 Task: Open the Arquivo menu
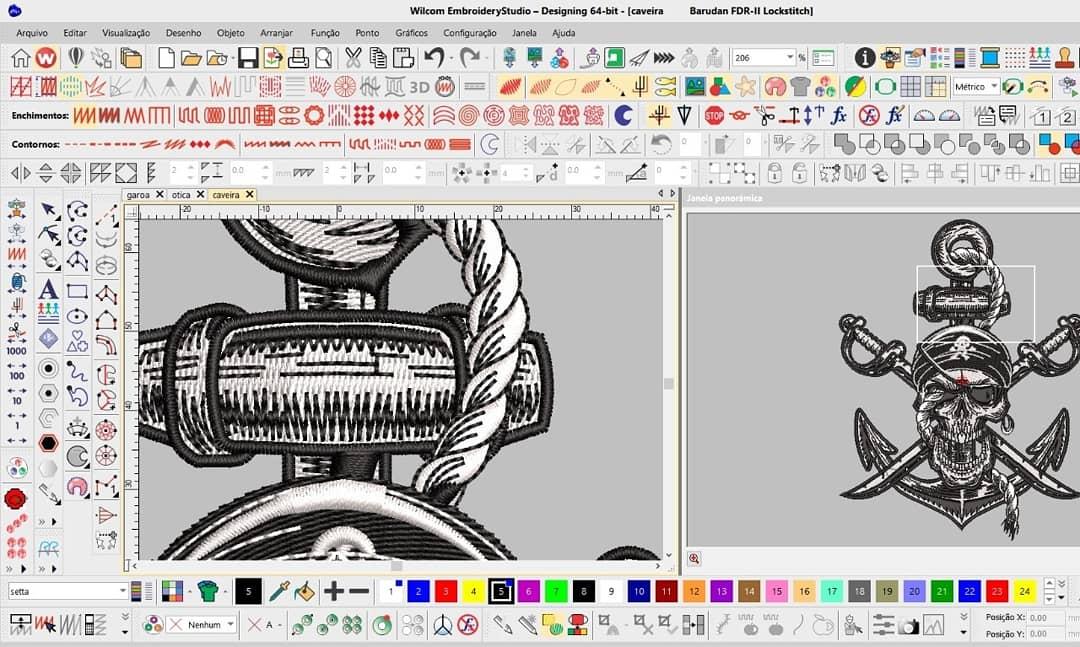[x=32, y=32]
